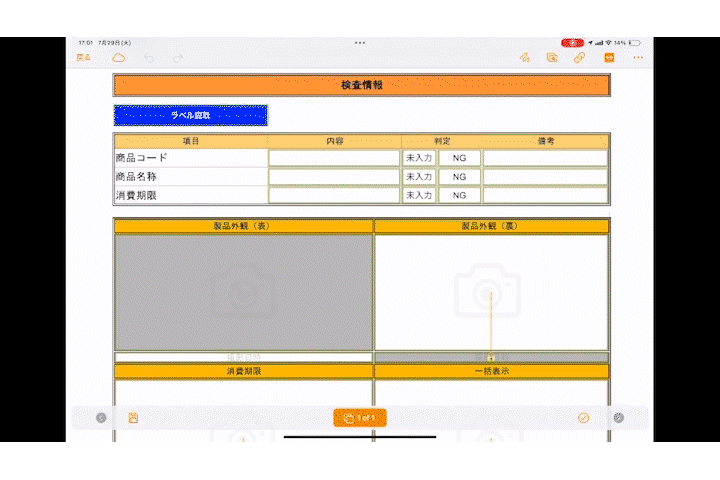The image size is (720, 480).
Task: Tap the 製品外観（裏） camera placeholder
Action: click(x=490, y=292)
